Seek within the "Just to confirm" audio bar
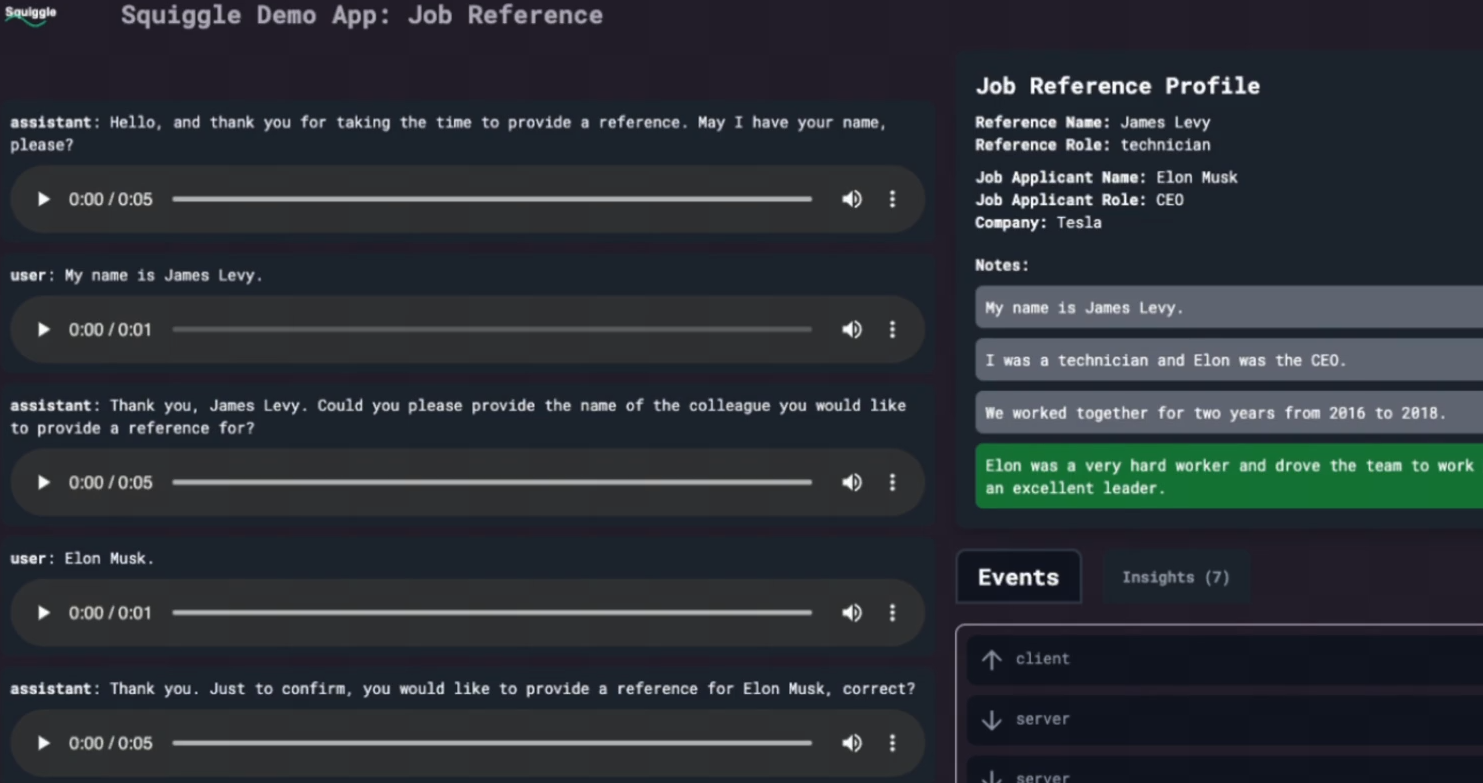This screenshot has width=1483, height=783. (492, 743)
